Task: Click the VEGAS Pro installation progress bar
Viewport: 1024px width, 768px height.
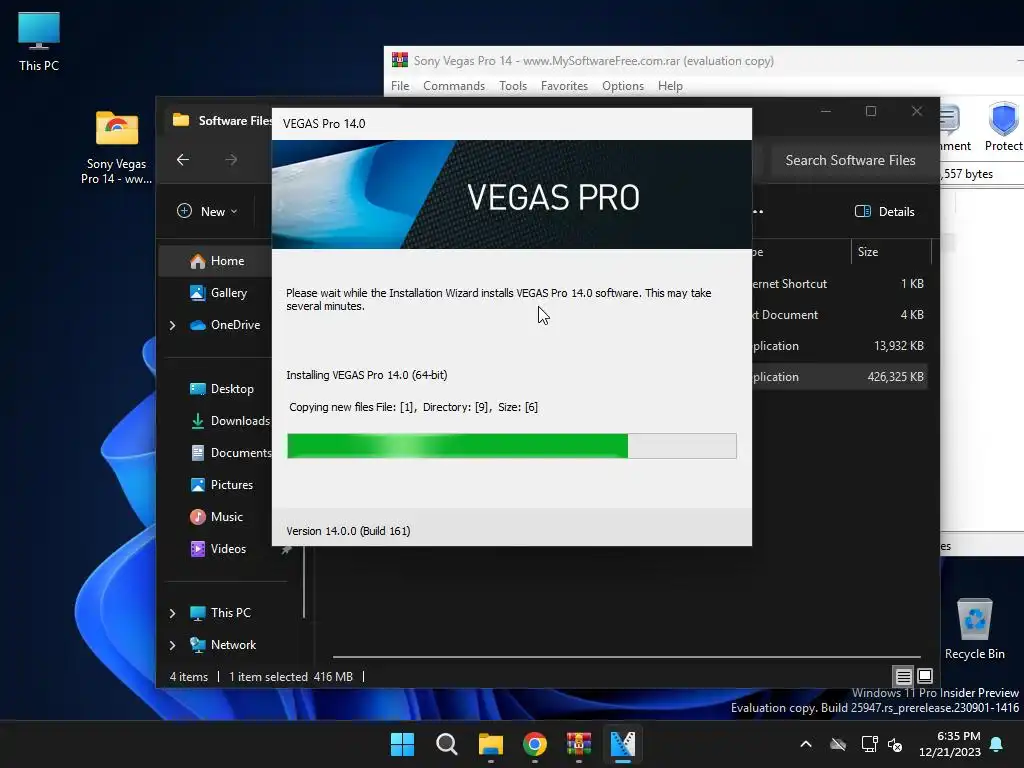Action: (512, 446)
